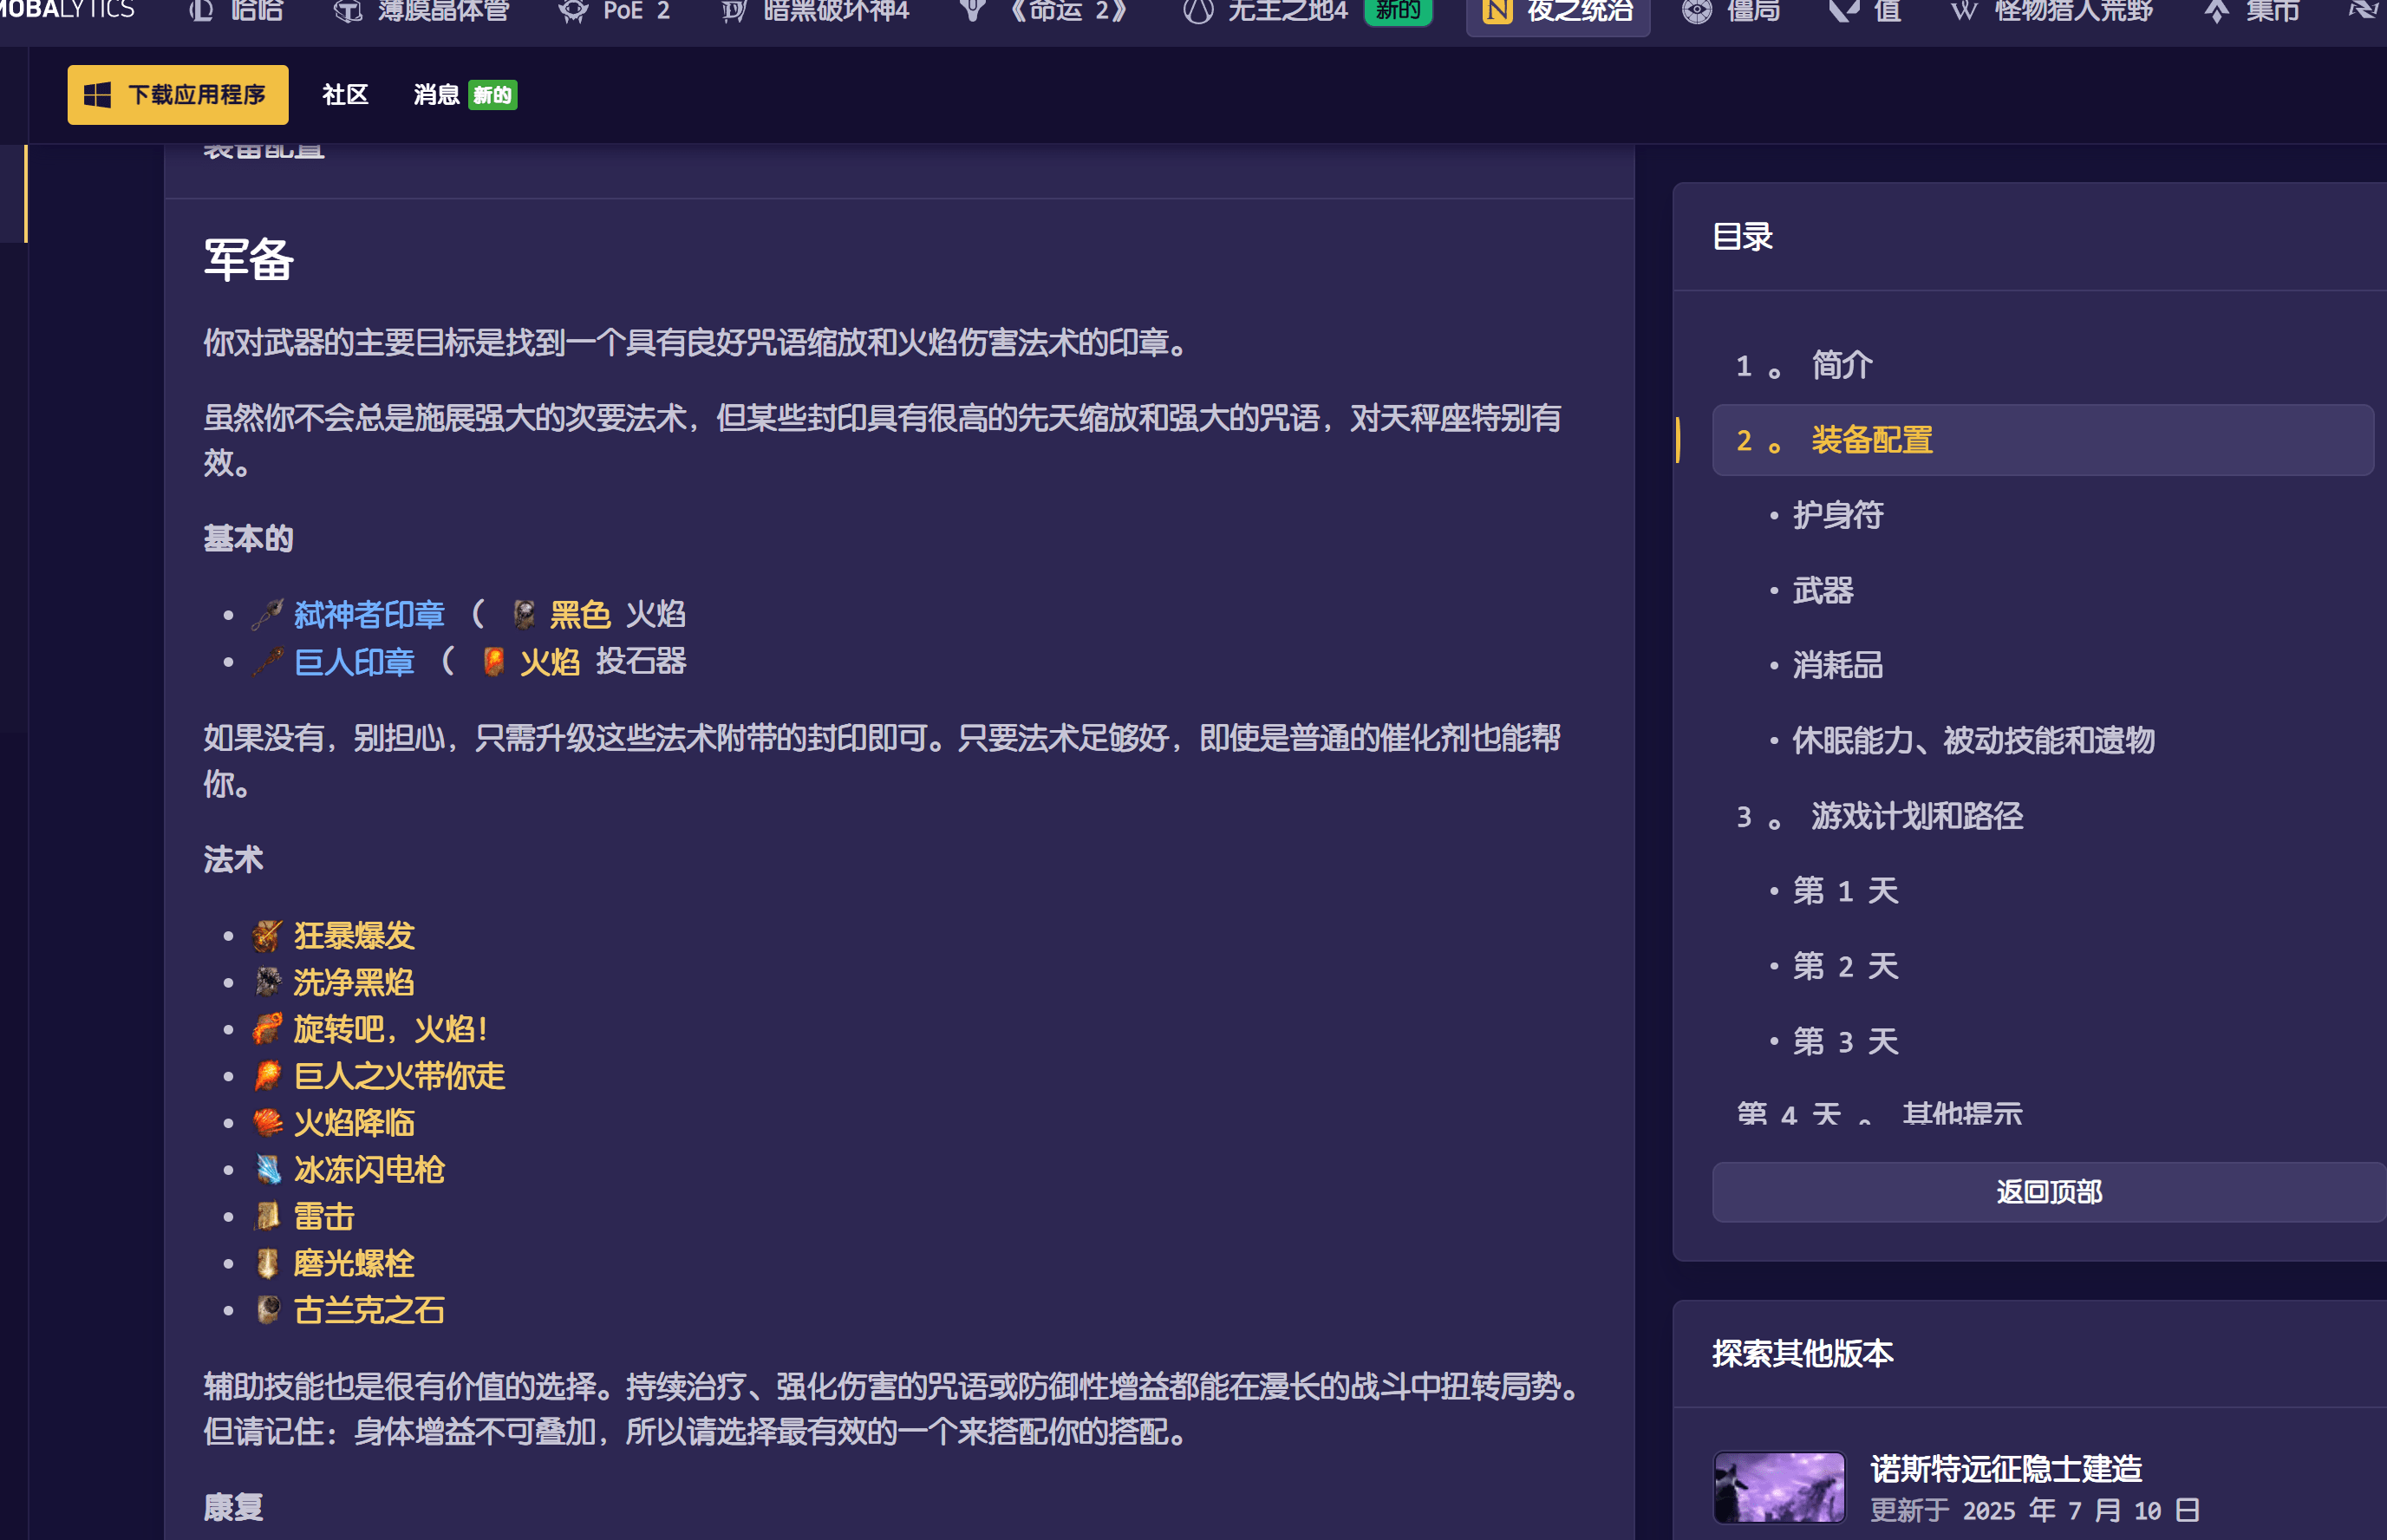The image size is (2387, 1540).
Task: Click the 狂暴爆发 spell icon
Action: click(x=267, y=936)
